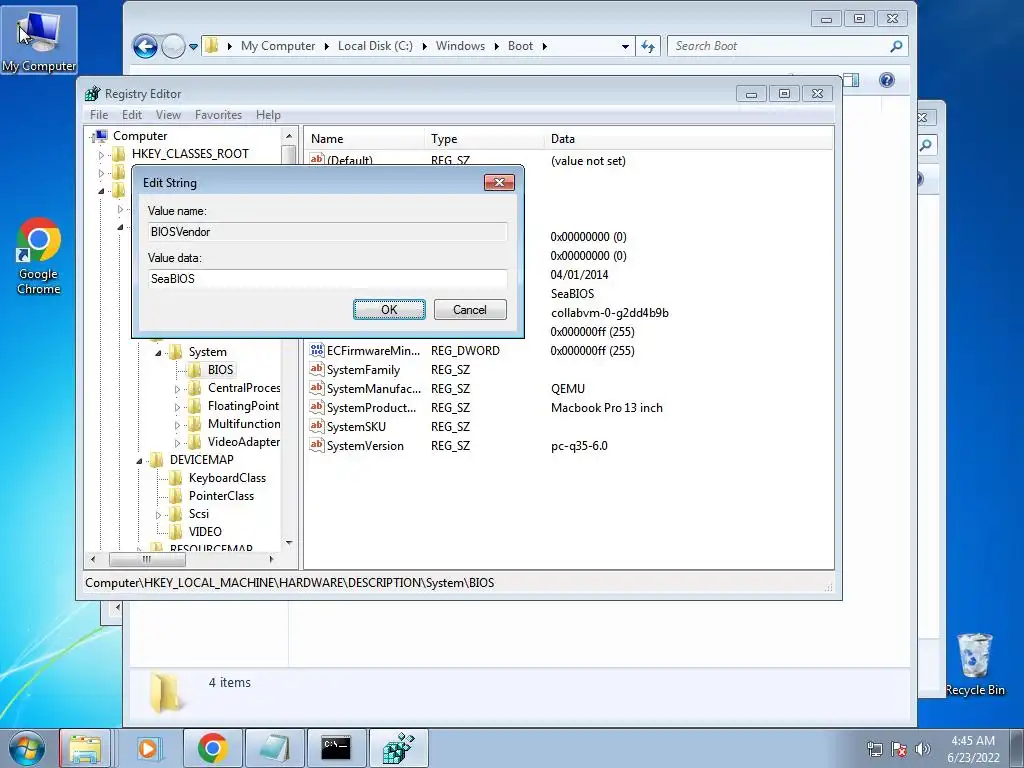Open Chrome from the taskbar

(212, 748)
